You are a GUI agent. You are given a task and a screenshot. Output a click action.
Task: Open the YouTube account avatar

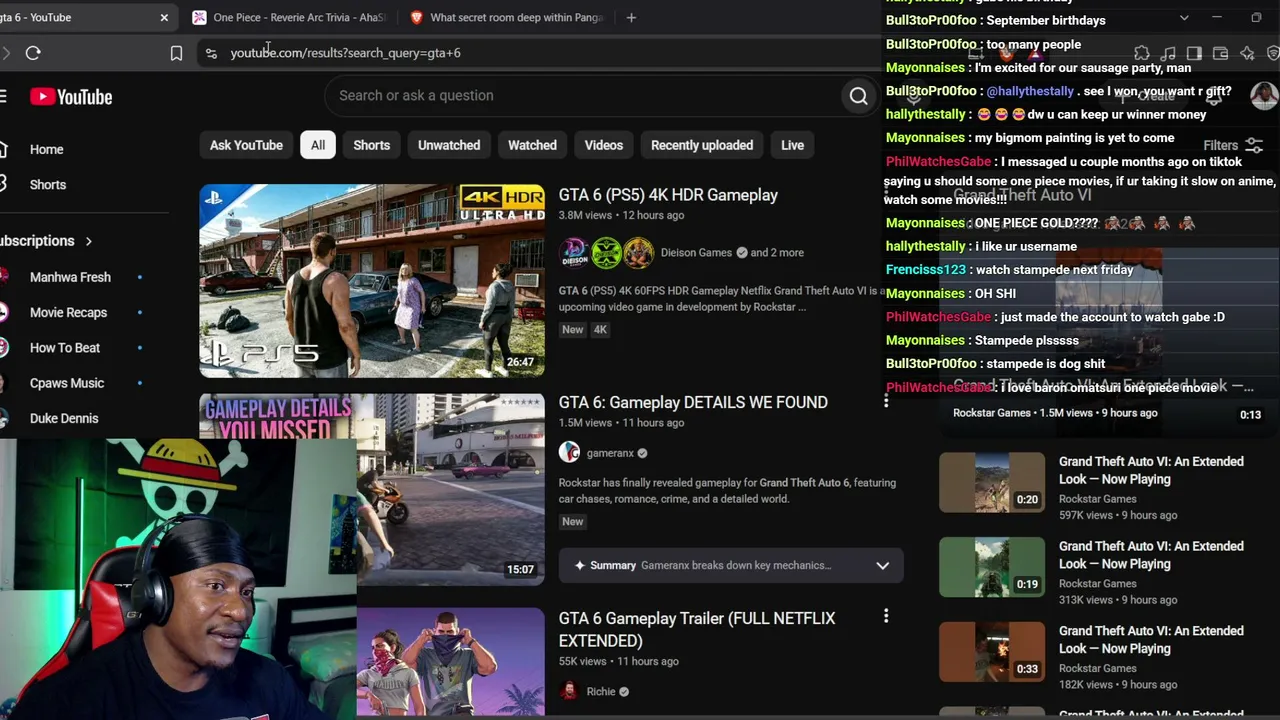(1264, 96)
